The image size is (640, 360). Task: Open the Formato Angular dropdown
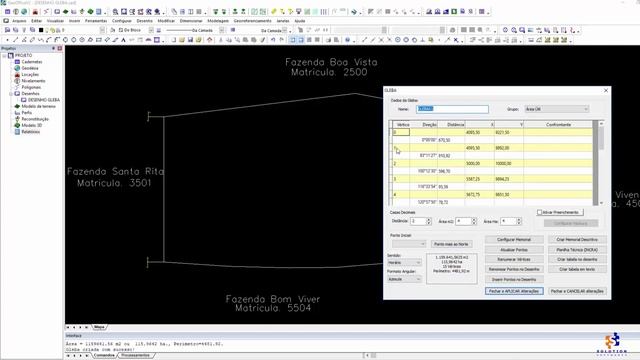[404, 279]
